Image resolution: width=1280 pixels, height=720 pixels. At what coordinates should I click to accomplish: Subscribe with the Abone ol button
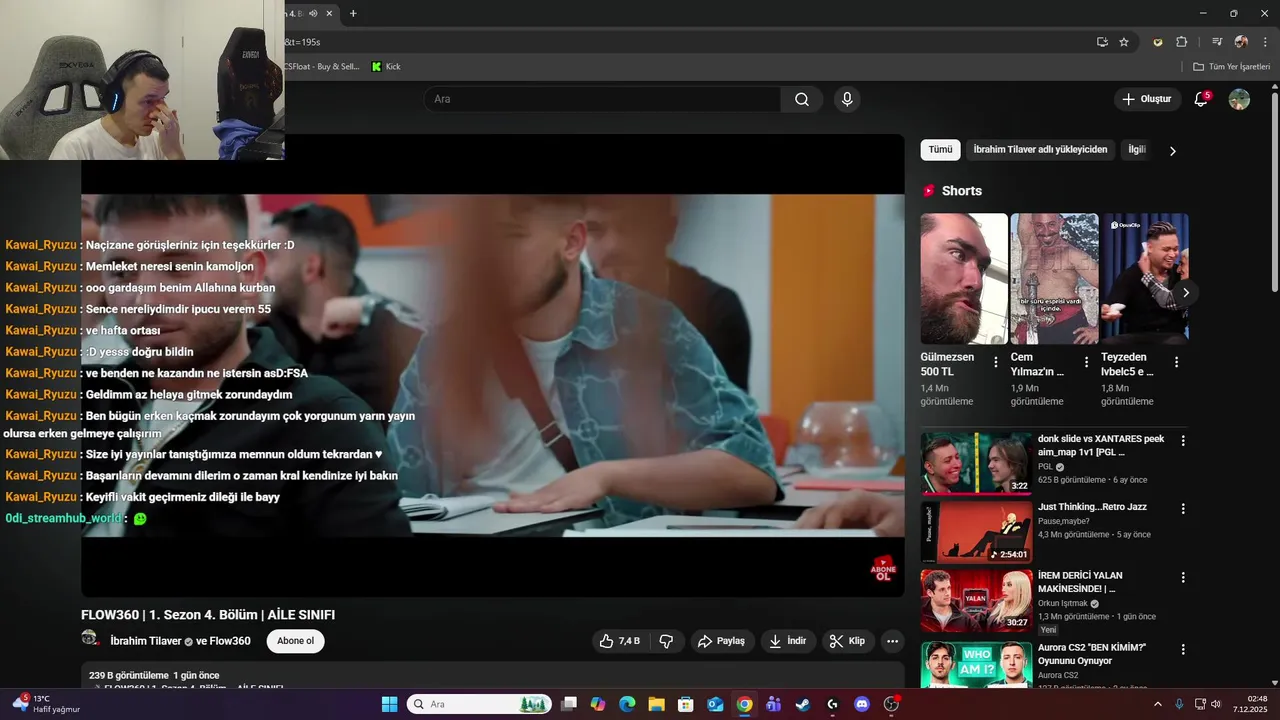[295, 641]
